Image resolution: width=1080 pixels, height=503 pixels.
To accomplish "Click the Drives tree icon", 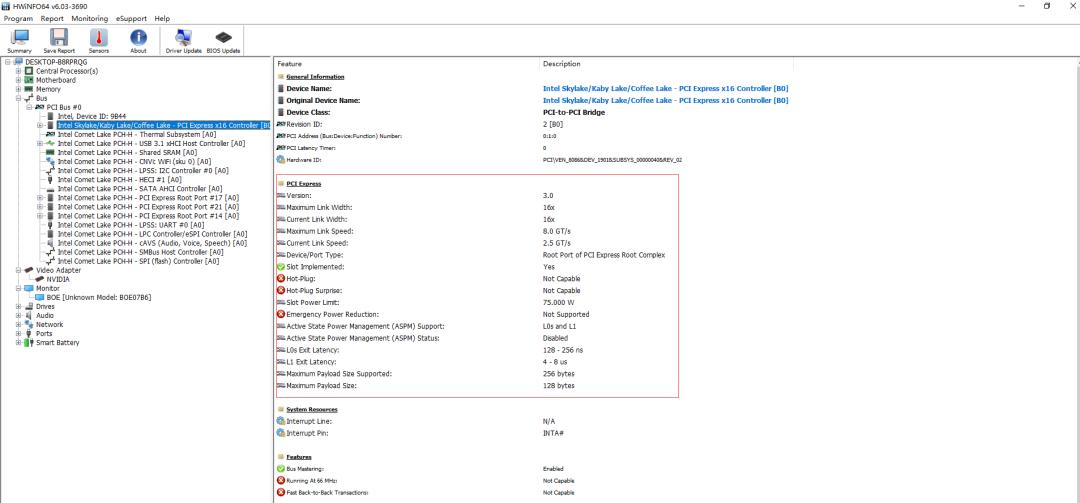I will pyautogui.click(x=29, y=307).
